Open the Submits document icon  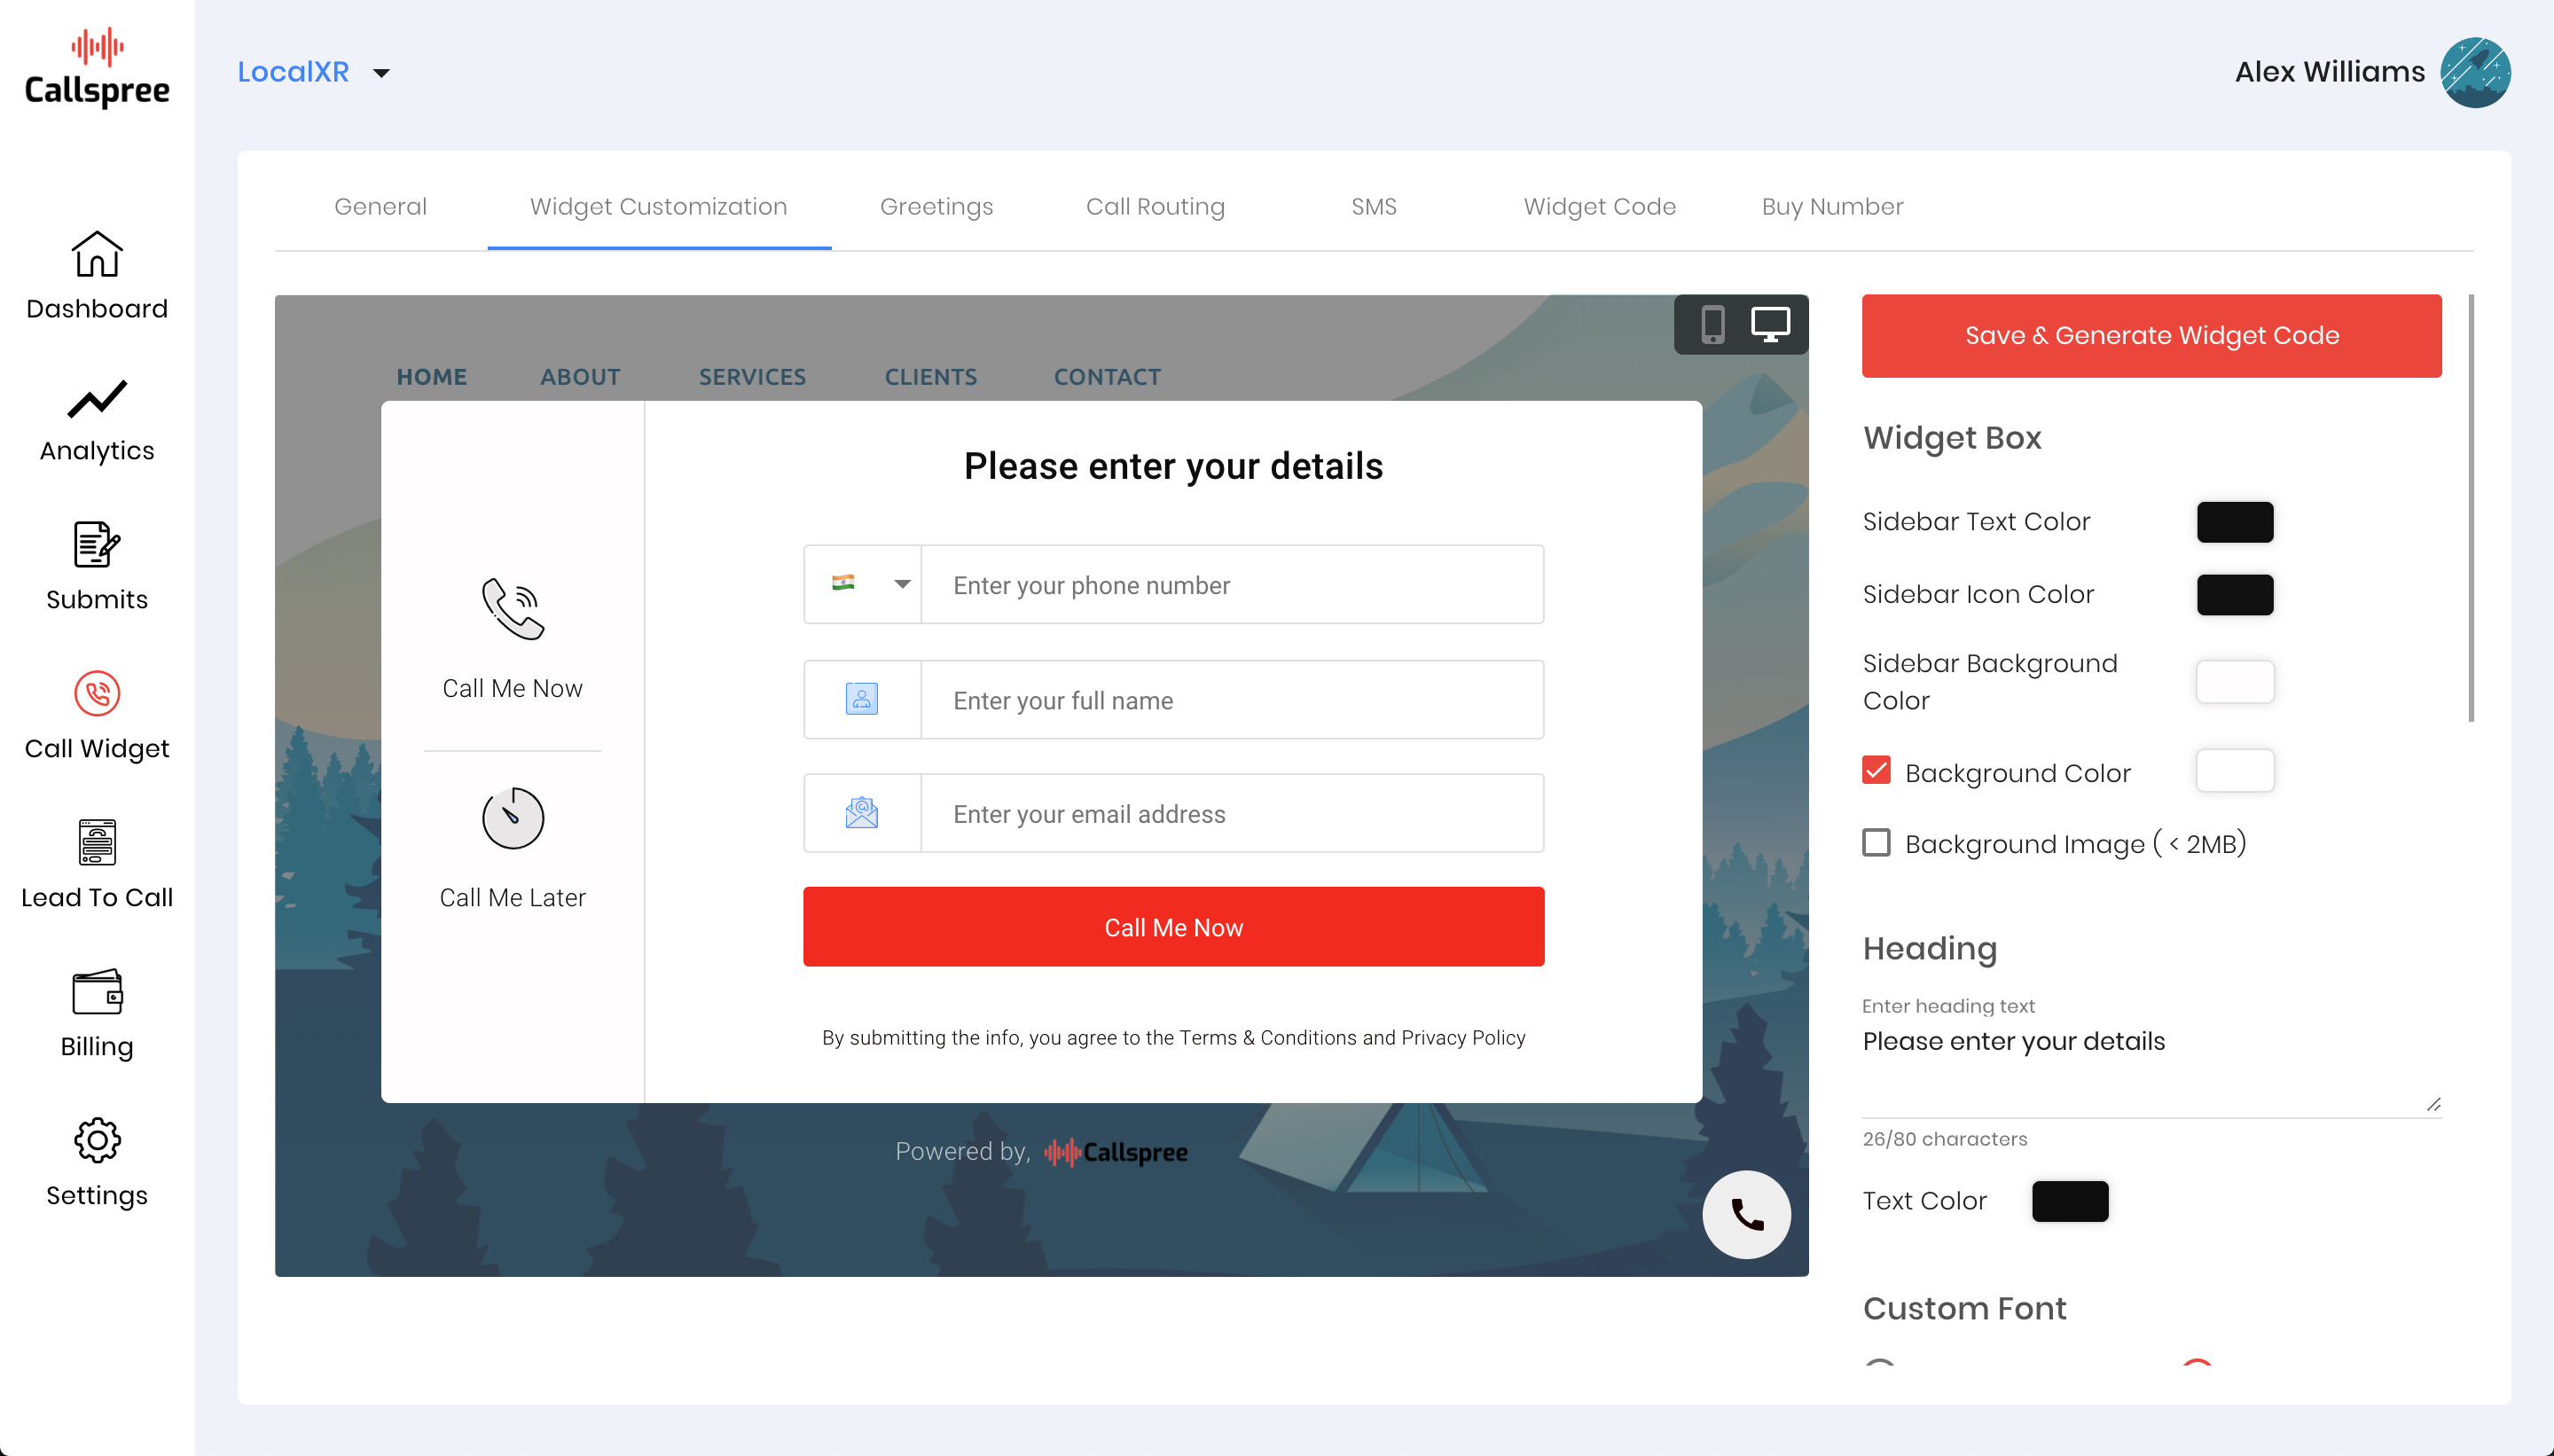[97, 545]
